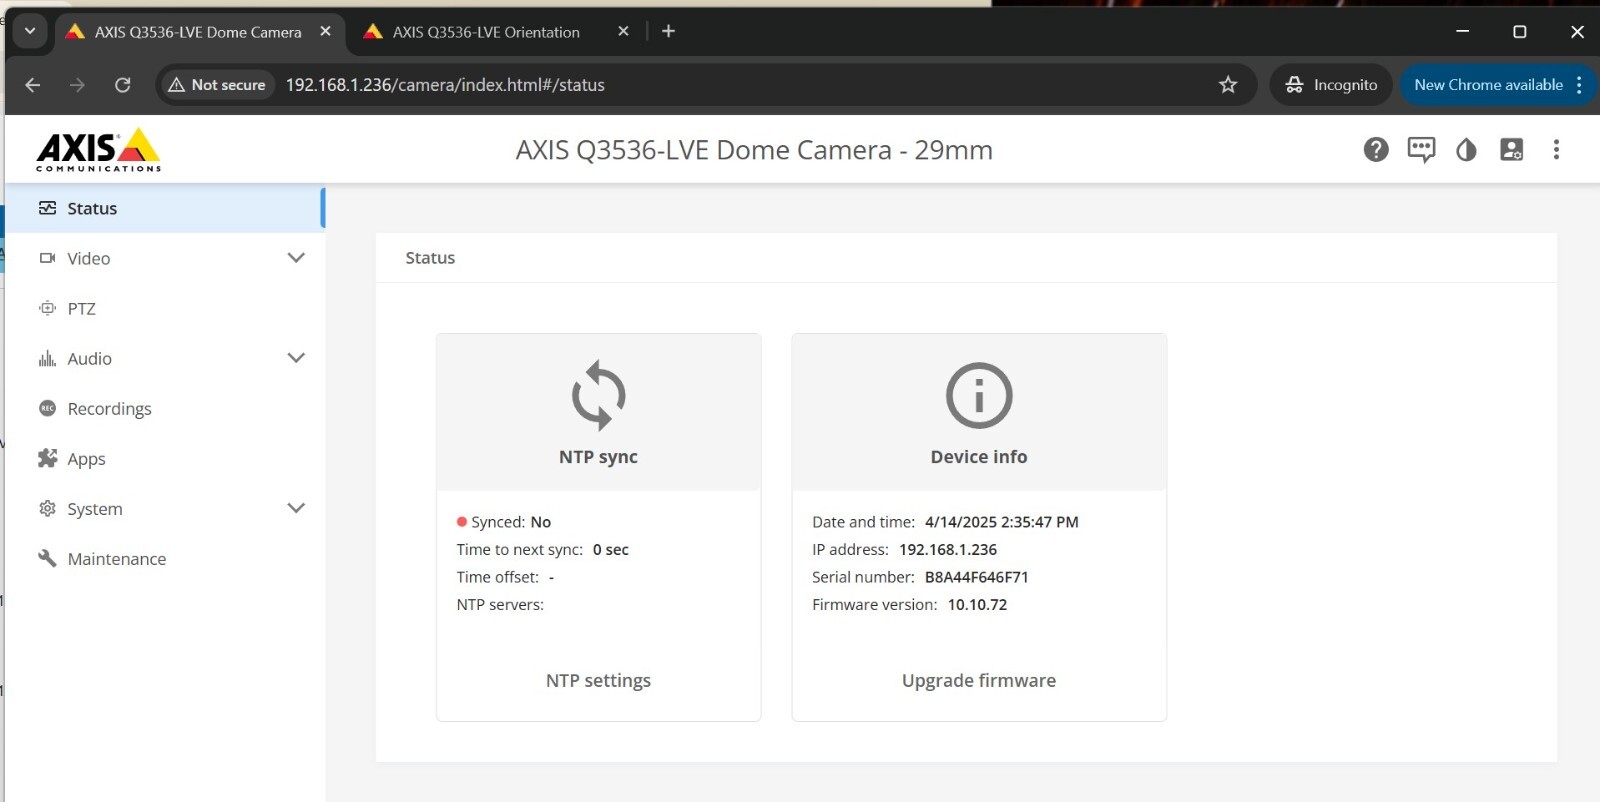This screenshot has width=1600, height=802.
Task: Click the Status sidebar icon
Action: click(x=47, y=208)
